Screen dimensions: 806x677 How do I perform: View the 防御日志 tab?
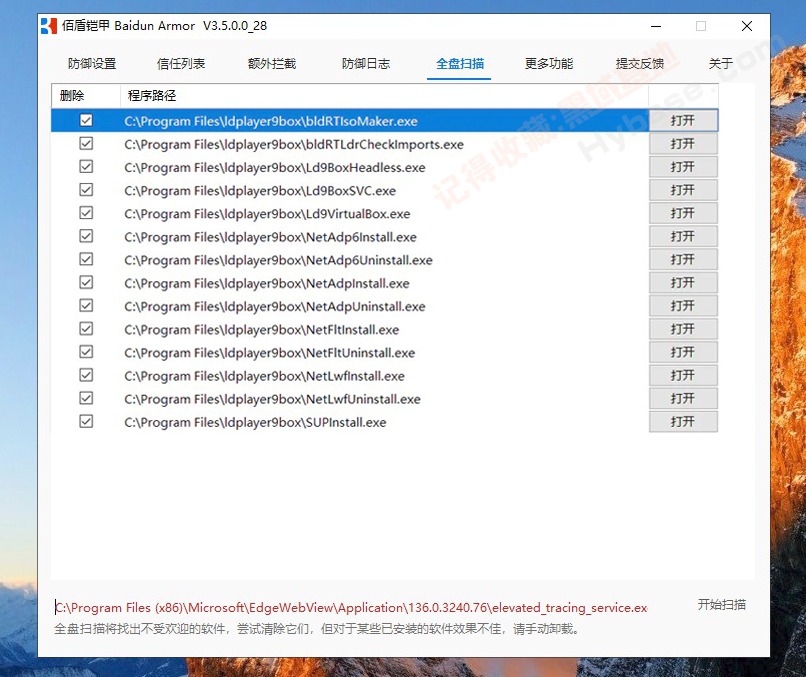366,64
